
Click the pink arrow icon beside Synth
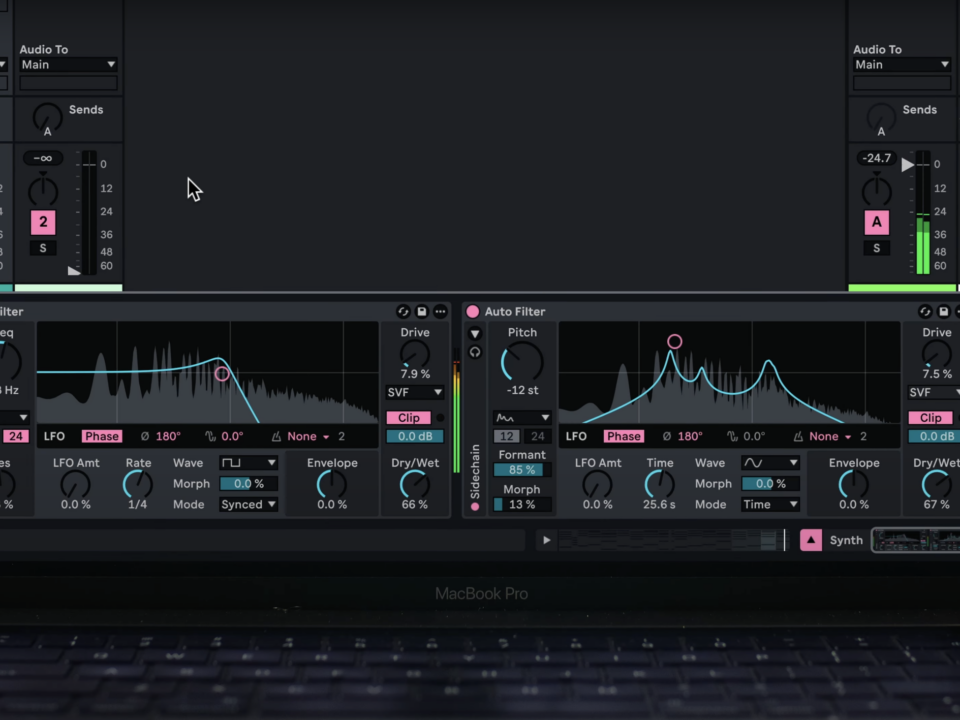point(811,540)
